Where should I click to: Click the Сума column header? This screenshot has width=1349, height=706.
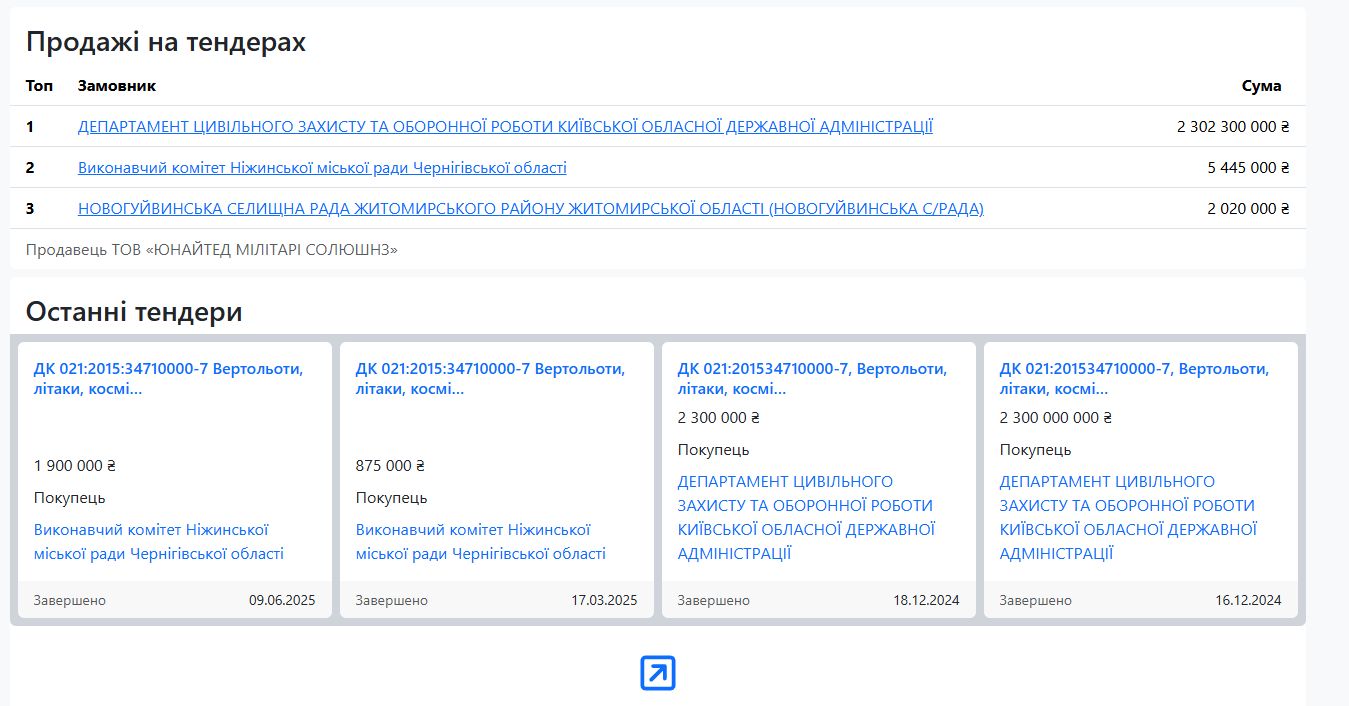click(1261, 86)
